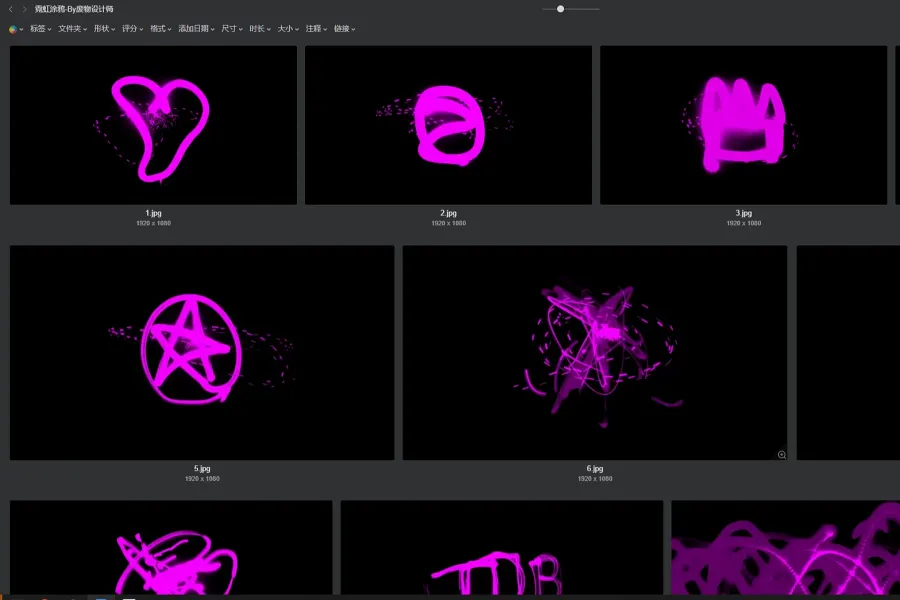This screenshot has height=600, width=900.
Task: Click the 2.jpg file name label
Action: pyautogui.click(x=448, y=213)
